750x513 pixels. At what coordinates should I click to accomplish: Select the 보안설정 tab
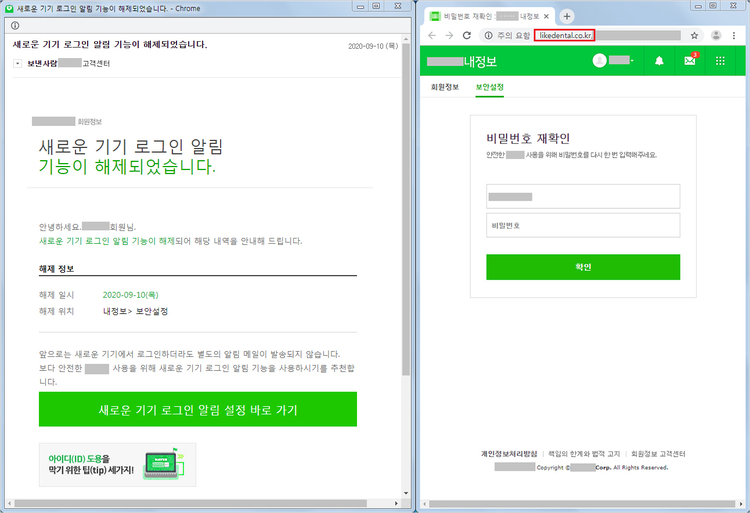click(489, 87)
